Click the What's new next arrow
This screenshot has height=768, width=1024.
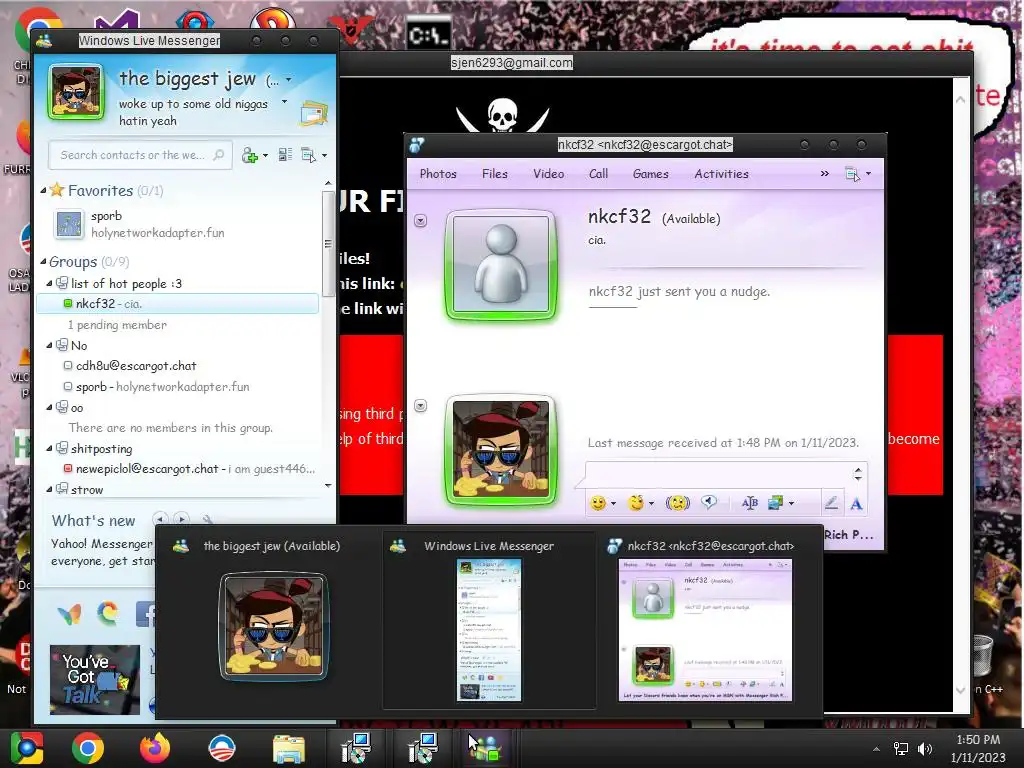click(182, 519)
